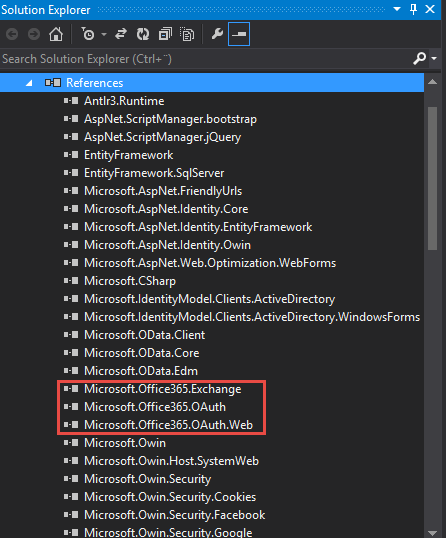
Task: Click the Search Solution Explorer input field
Action: pyautogui.click(x=206, y=59)
